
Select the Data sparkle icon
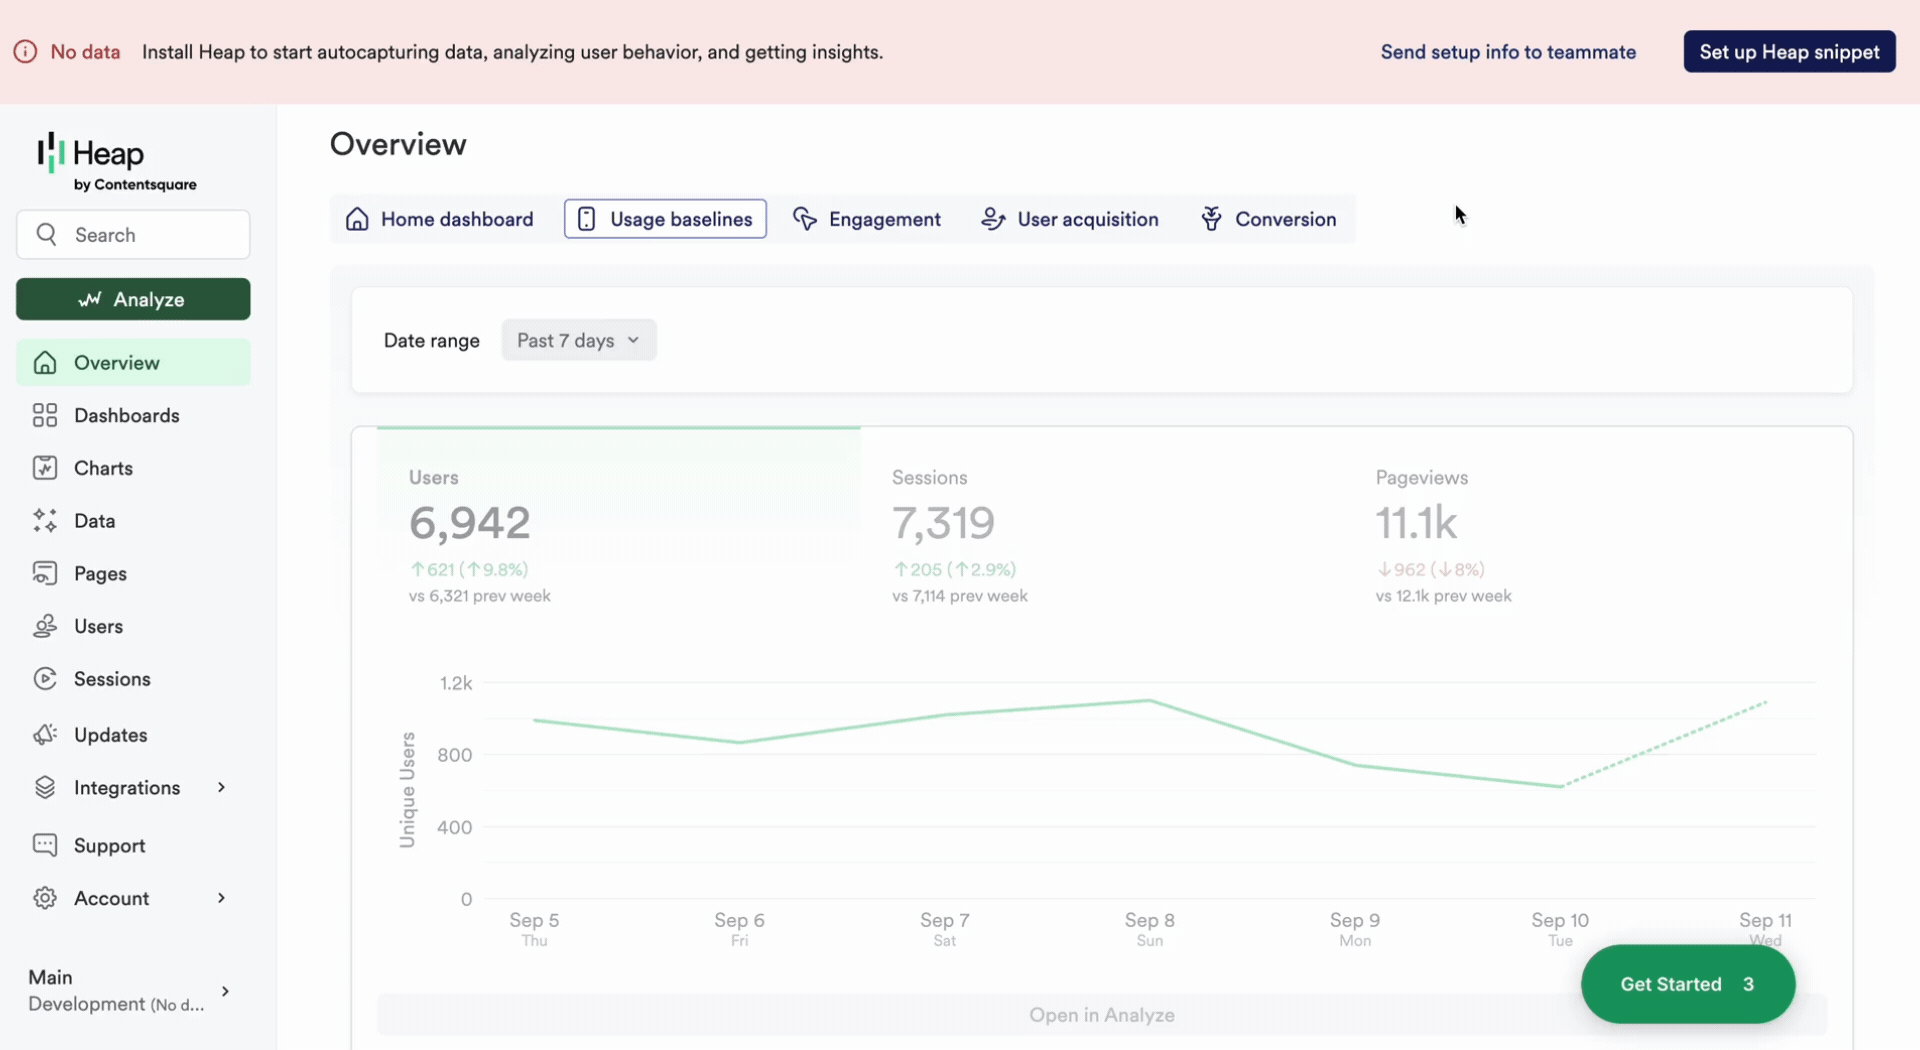[x=45, y=521]
